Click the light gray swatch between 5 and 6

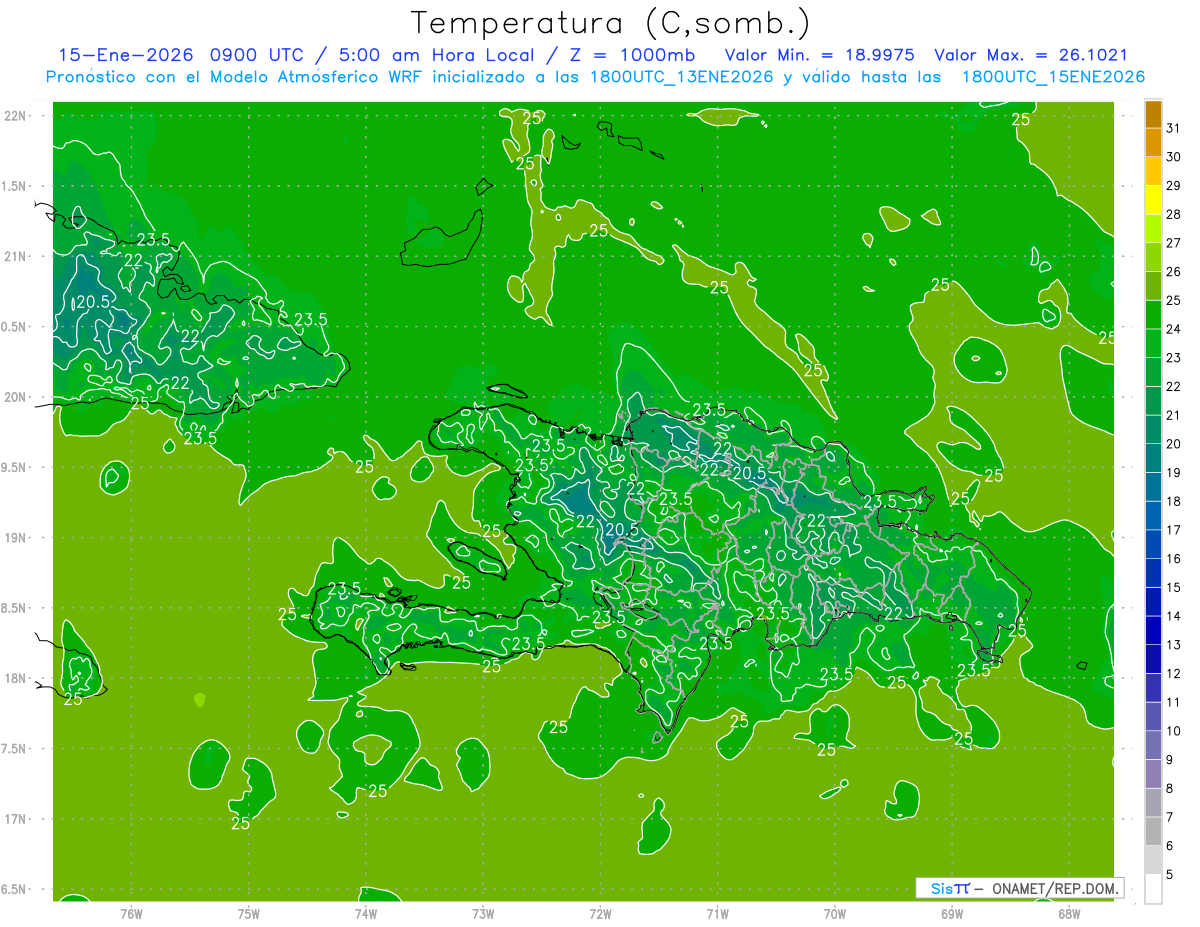pos(1153,859)
